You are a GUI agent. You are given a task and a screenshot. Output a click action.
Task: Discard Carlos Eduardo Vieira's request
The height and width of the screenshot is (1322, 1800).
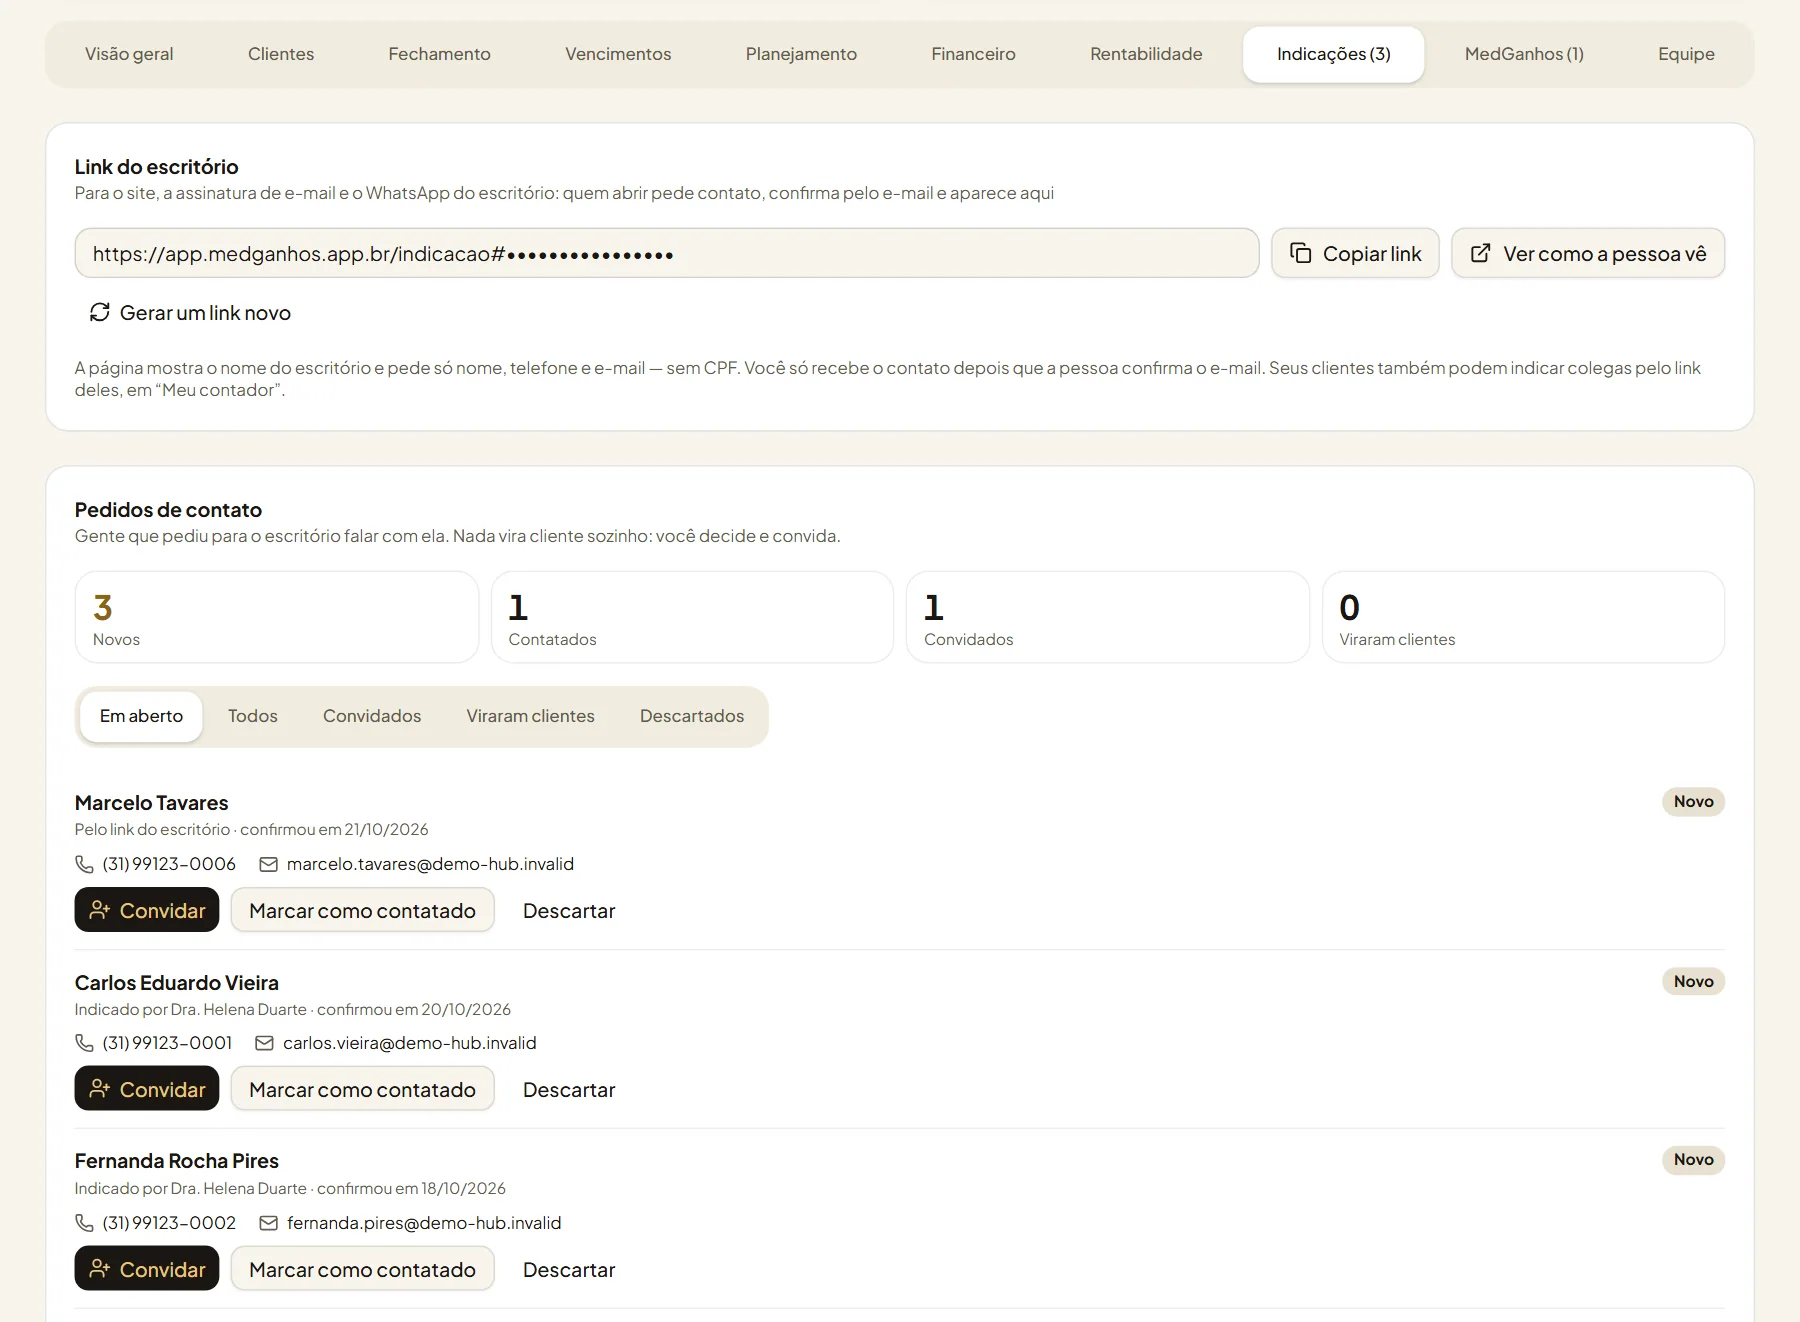pyautogui.click(x=569, y=1089)
